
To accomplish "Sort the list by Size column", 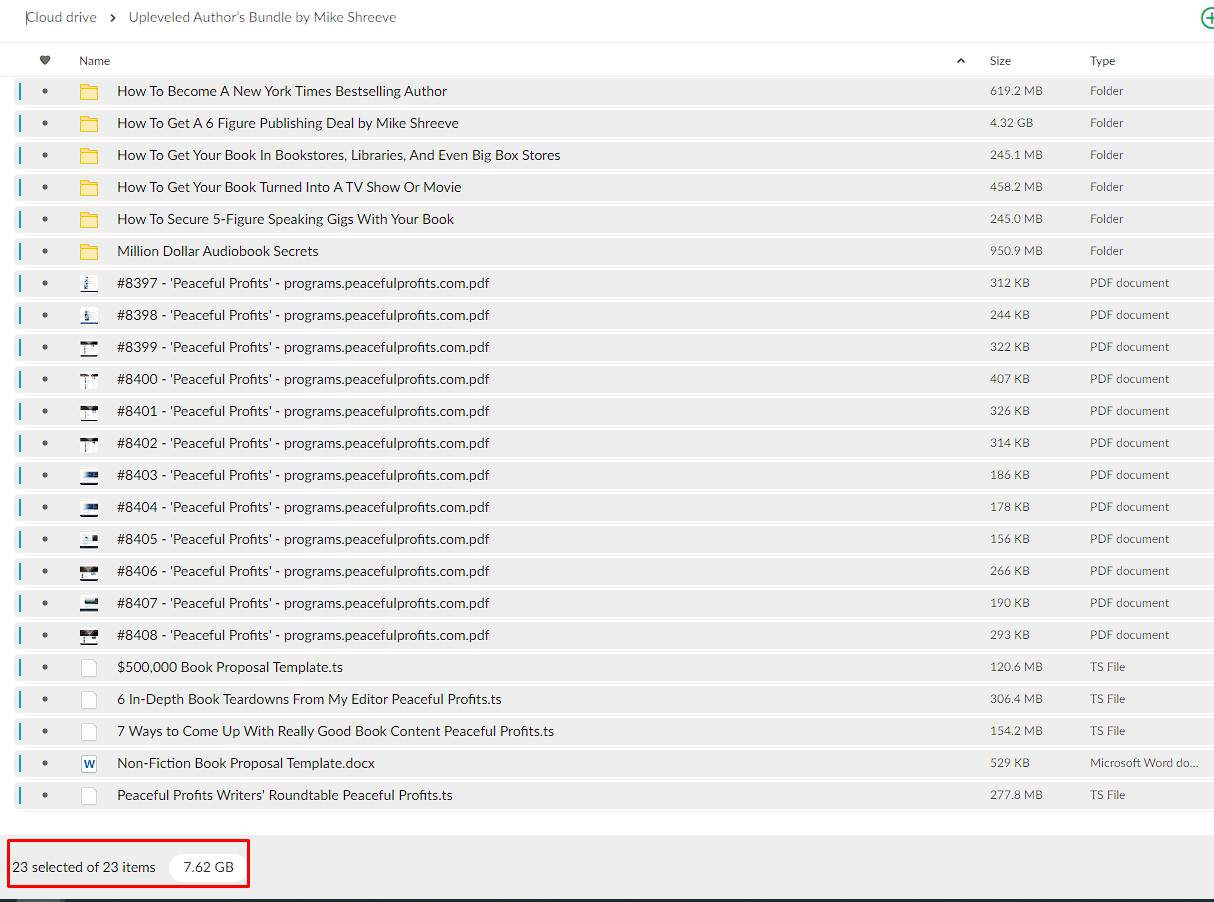I will (1000, 61).
